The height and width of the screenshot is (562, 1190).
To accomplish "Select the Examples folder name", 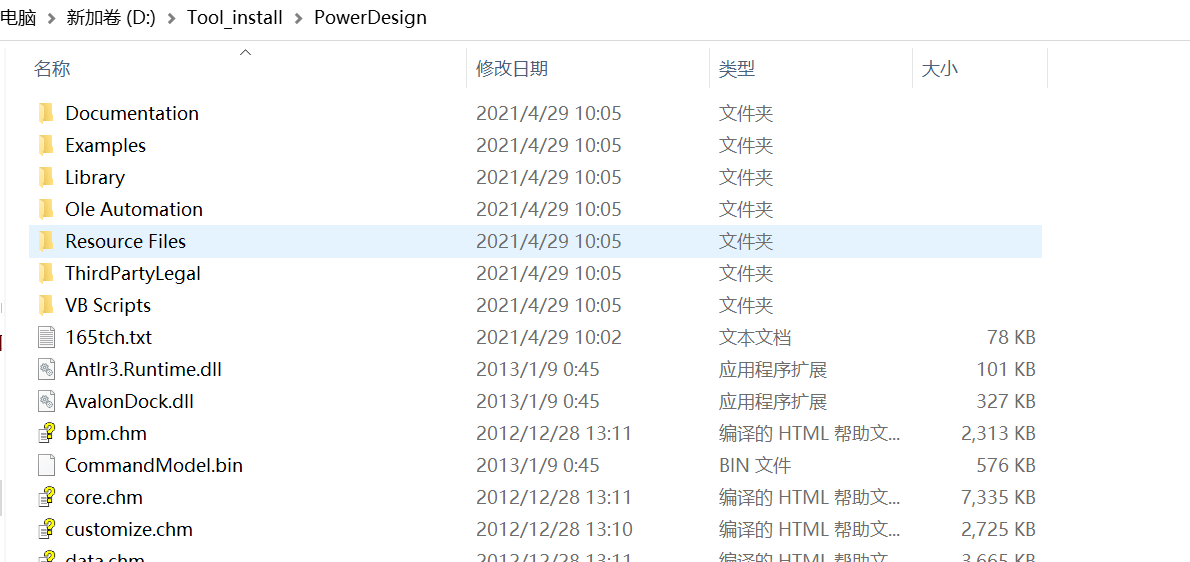I will pyautogui.click(x=105, y=145).
